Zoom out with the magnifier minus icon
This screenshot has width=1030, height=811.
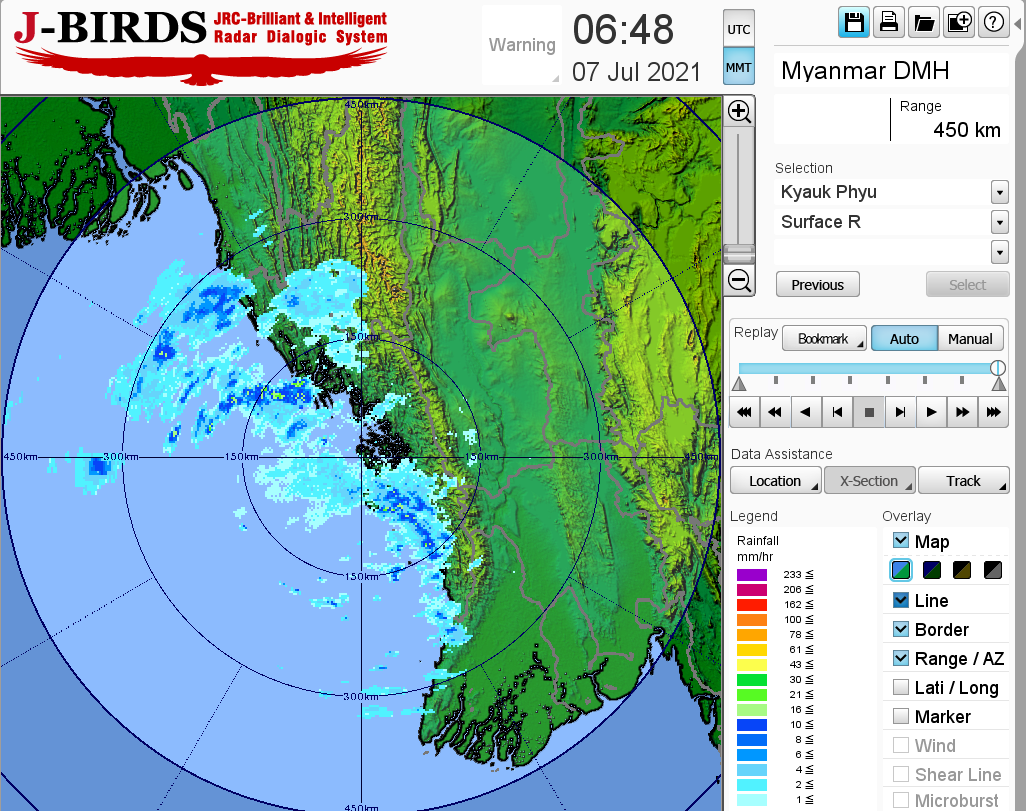pyautogui.click(x=739, y=281)
